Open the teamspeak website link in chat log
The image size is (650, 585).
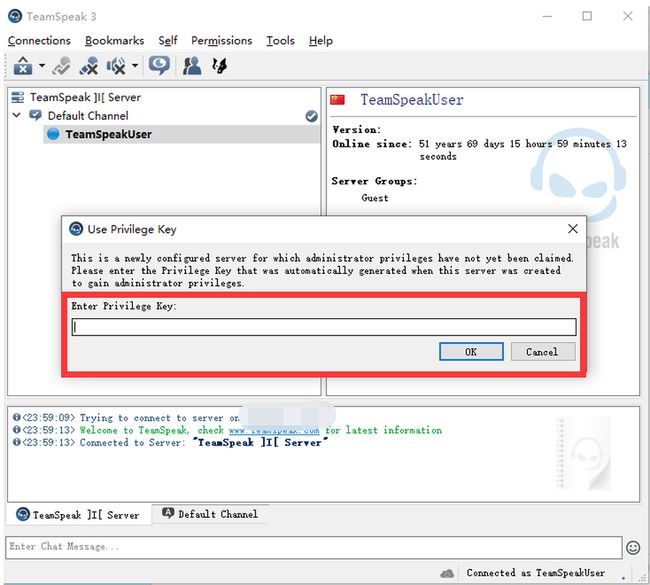pyautogui.click(x=274, y=430)
